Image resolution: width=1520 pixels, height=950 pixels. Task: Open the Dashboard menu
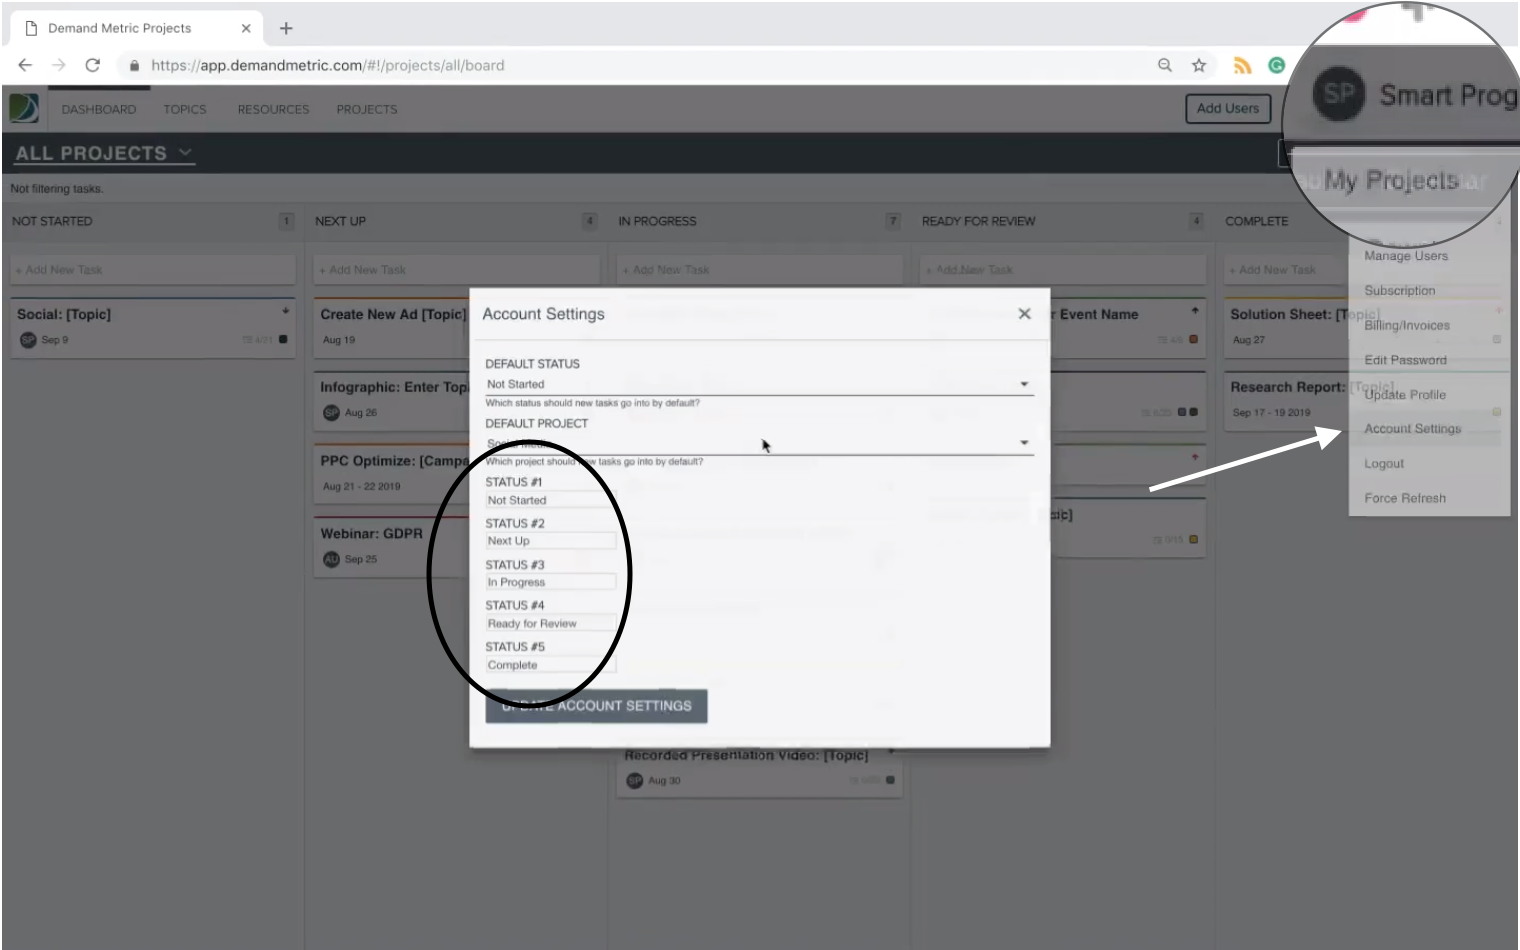click(99, 109)
